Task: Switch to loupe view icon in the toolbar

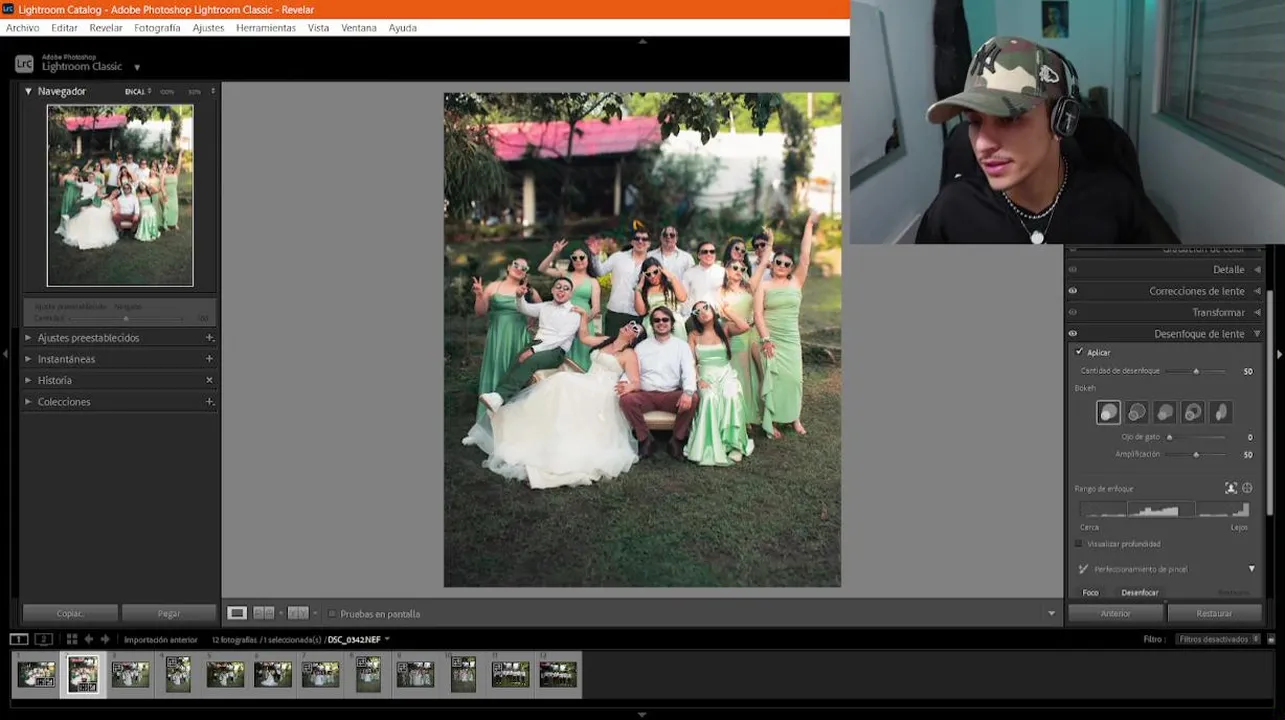Action: (x=237, y=613)
